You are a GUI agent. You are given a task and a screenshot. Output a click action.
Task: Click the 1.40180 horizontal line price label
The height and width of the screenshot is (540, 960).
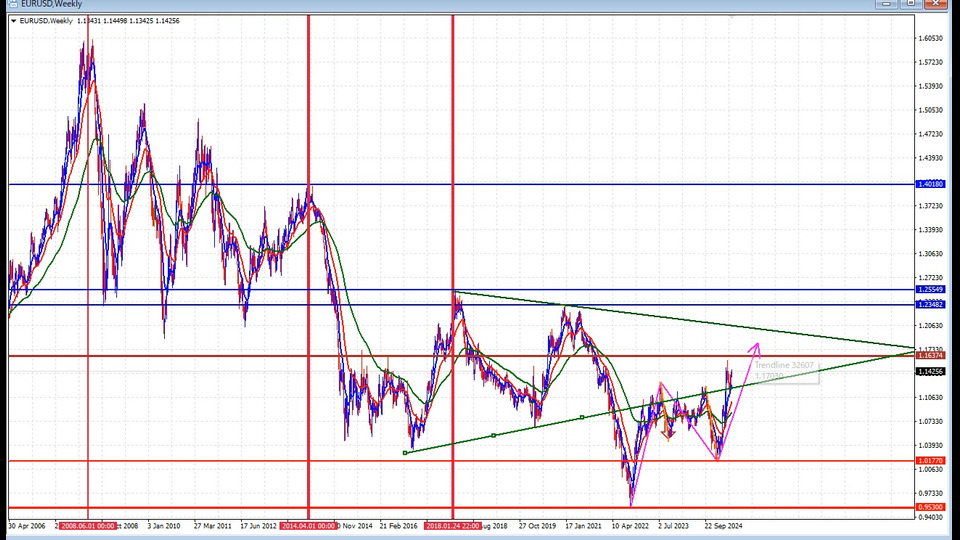(930, 184)
